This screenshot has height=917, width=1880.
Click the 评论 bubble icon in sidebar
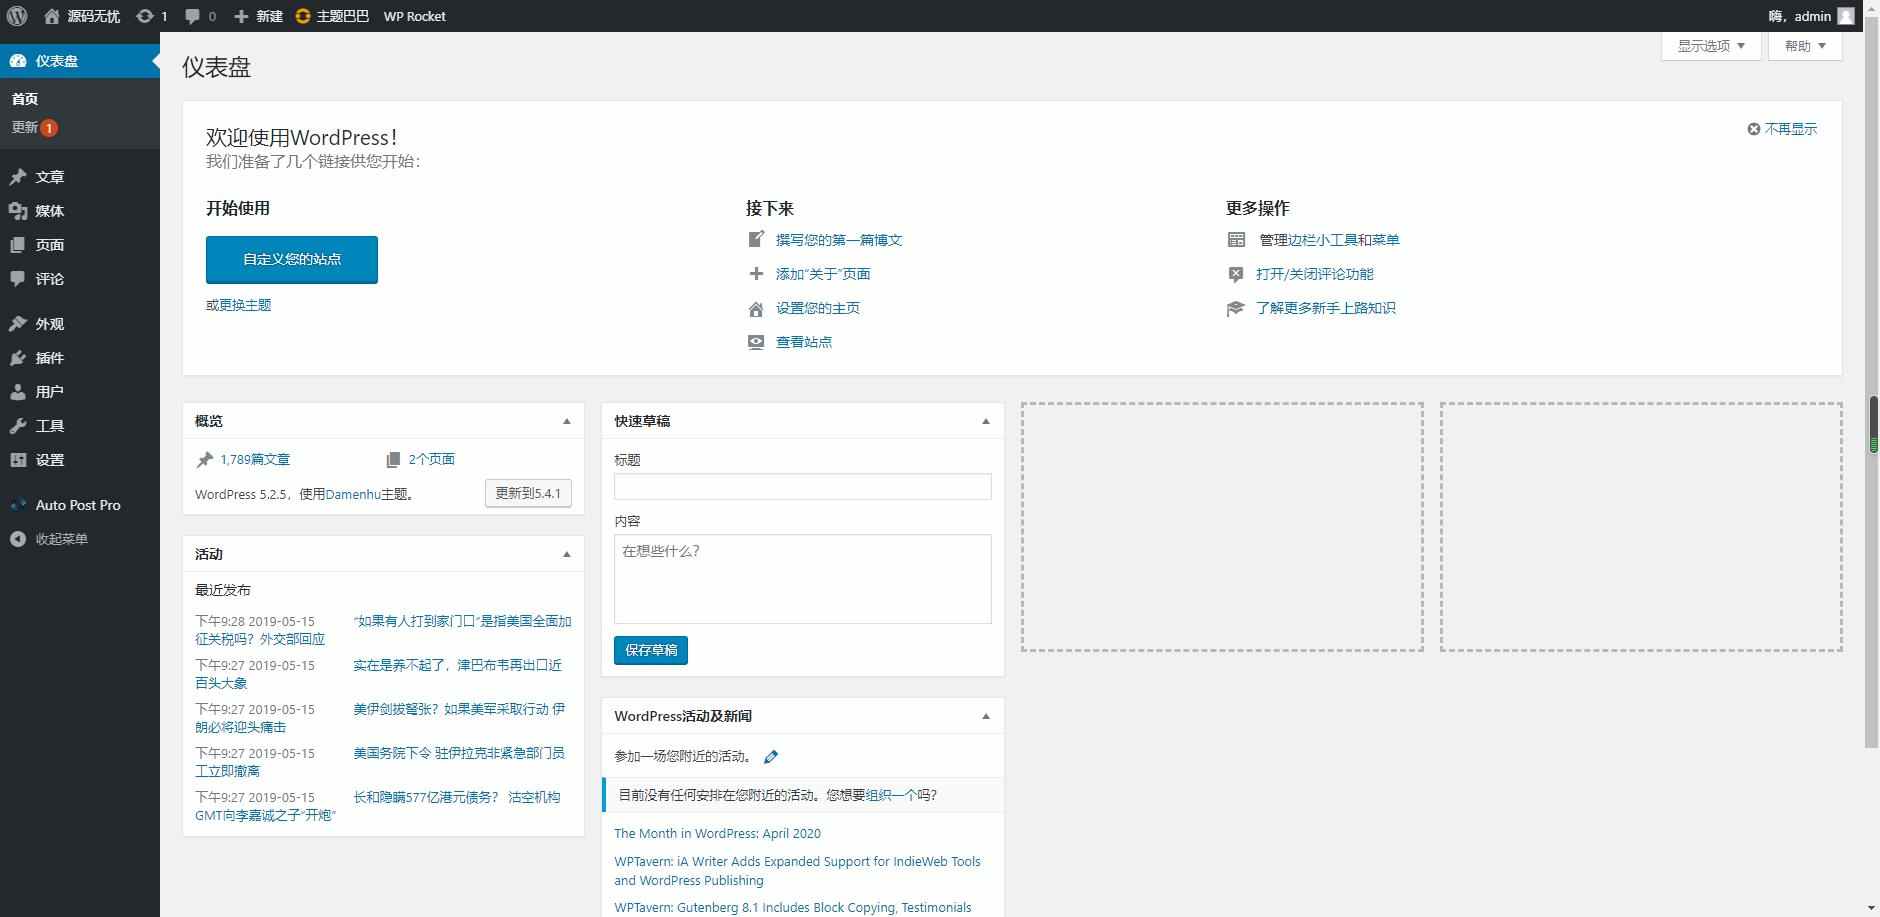18,279
